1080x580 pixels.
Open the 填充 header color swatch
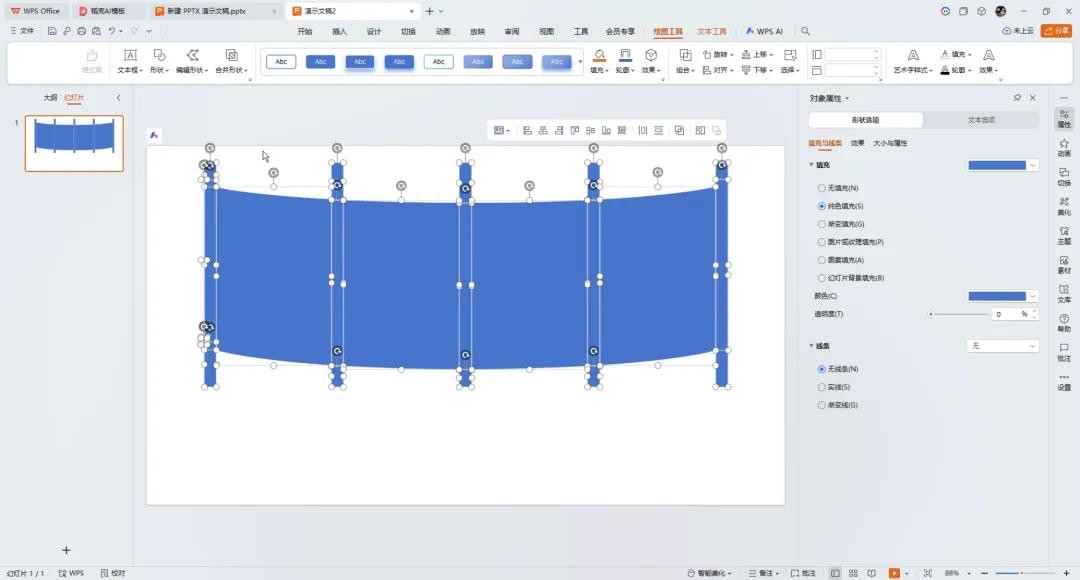(x=1002, y=165)
